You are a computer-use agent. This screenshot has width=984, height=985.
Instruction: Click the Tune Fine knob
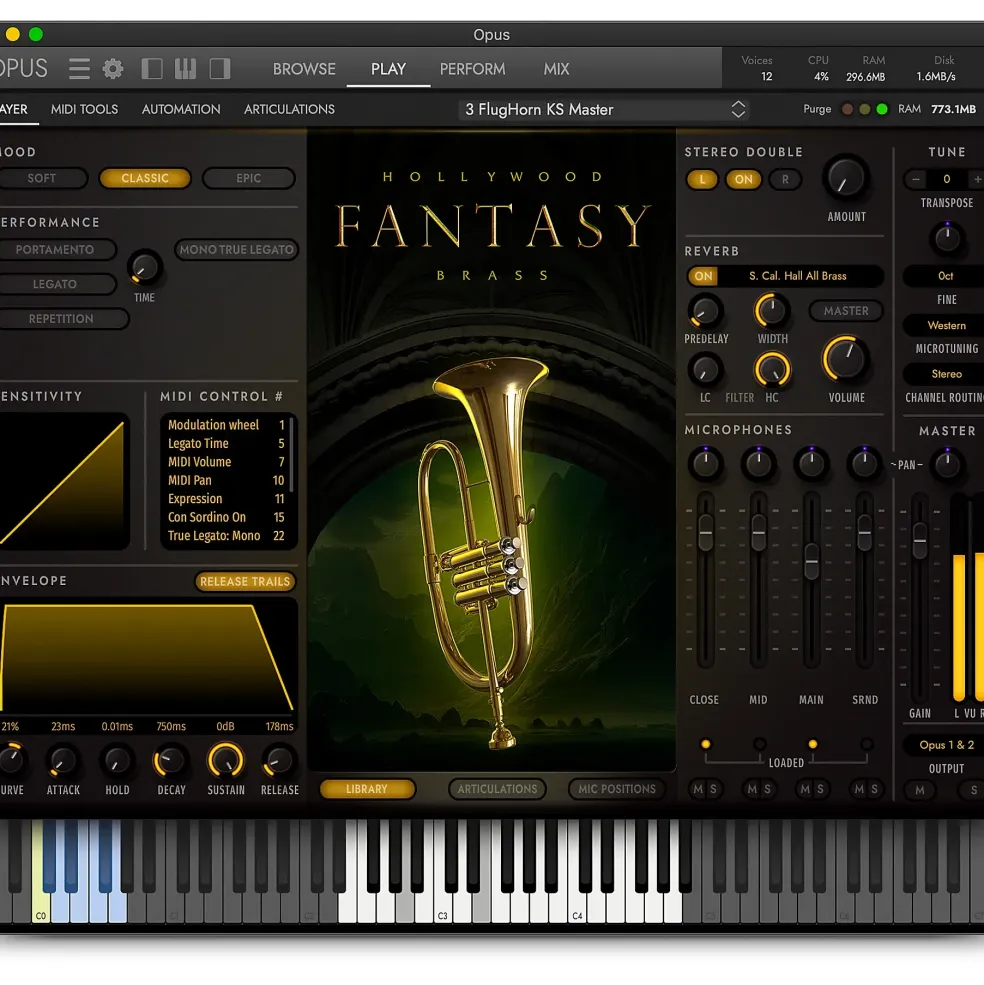(947, 239)
